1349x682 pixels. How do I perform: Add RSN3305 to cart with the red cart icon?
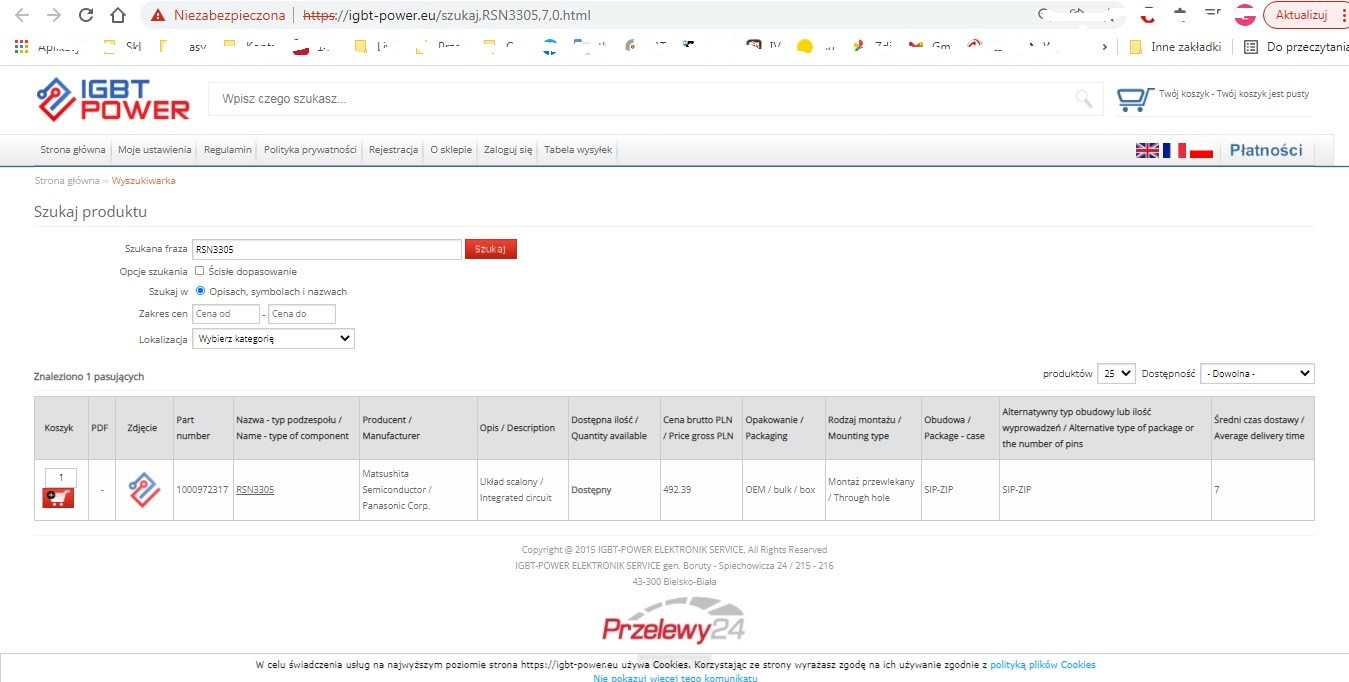coord(59,498)
